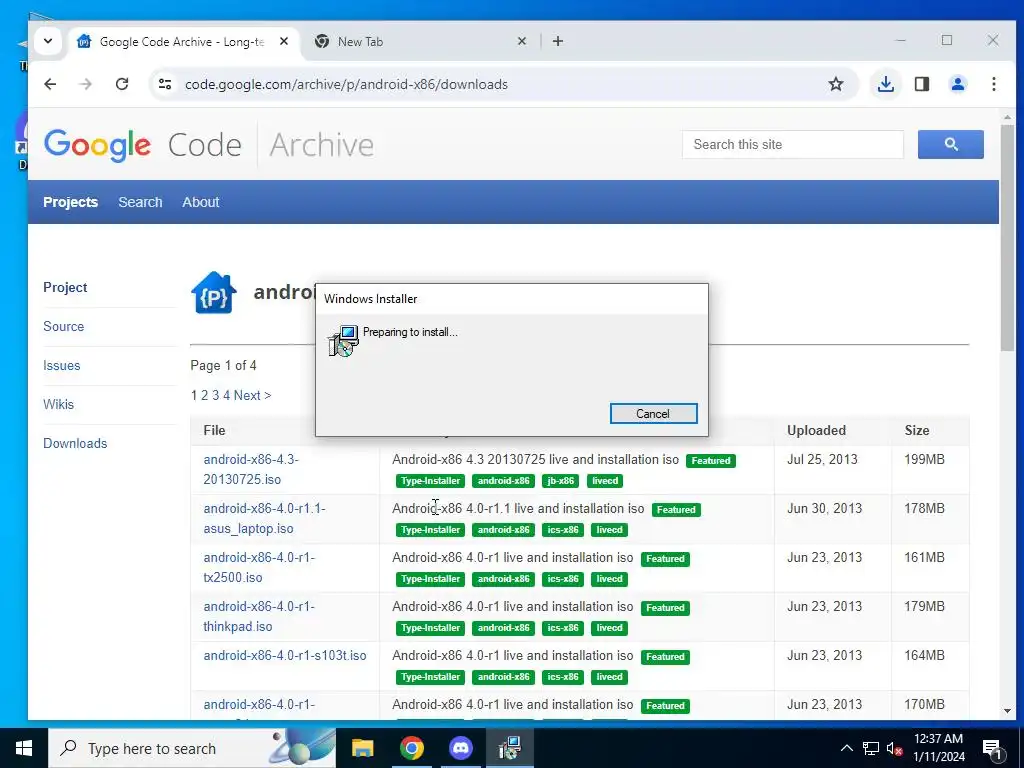Viewport: 1024px width, 768px height.
Task: Cancel the Windows Installer dialog
Action: 653,413
